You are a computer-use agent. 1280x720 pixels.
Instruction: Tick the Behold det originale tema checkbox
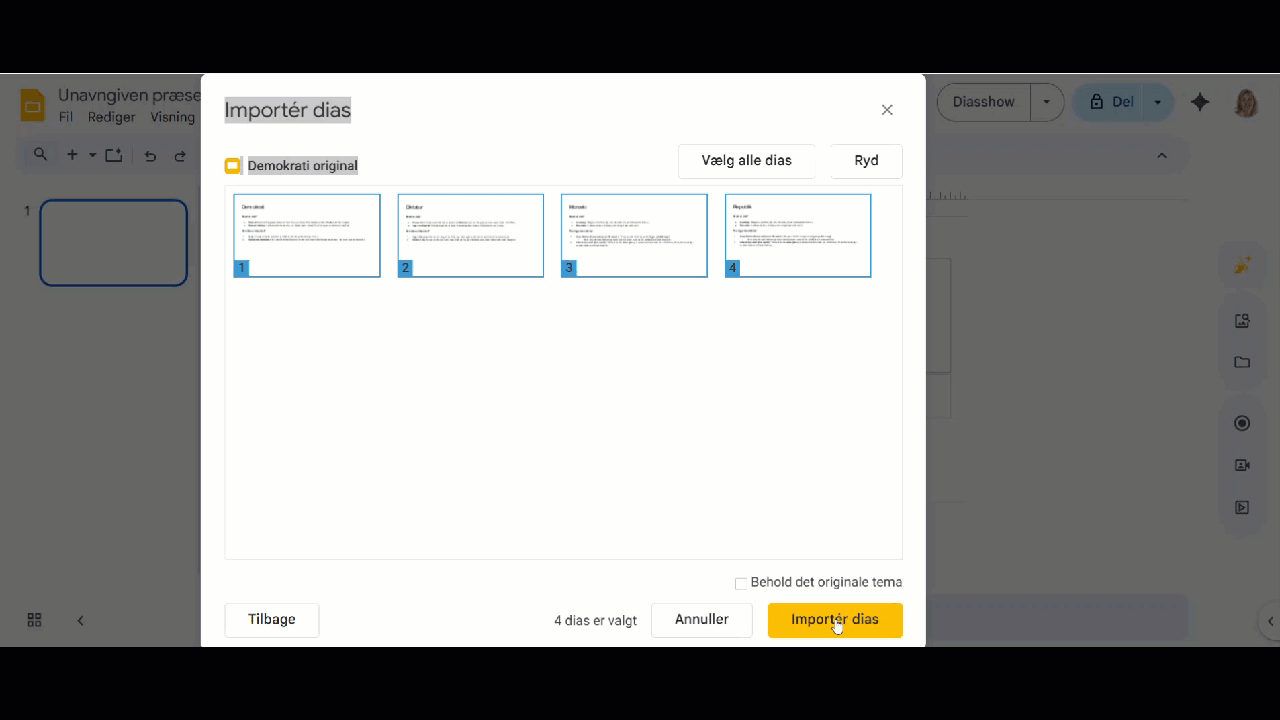pos(741,583)
